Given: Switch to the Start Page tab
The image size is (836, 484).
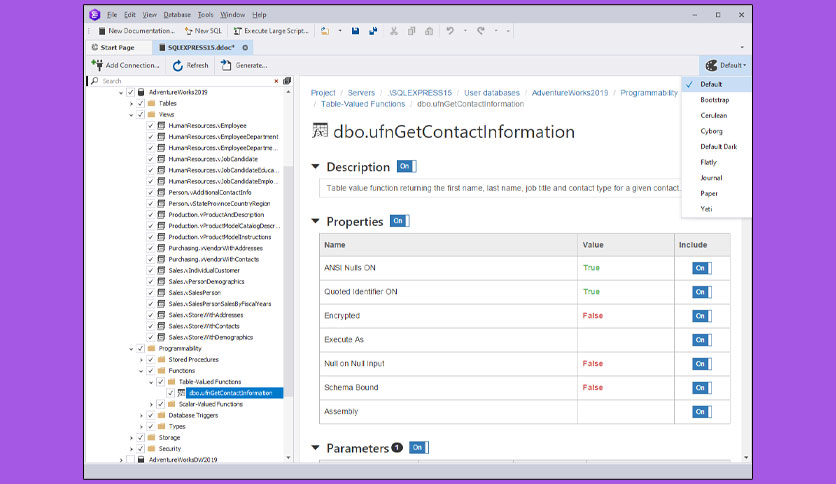Looking at the screenshot, I should tap(118, 47).
